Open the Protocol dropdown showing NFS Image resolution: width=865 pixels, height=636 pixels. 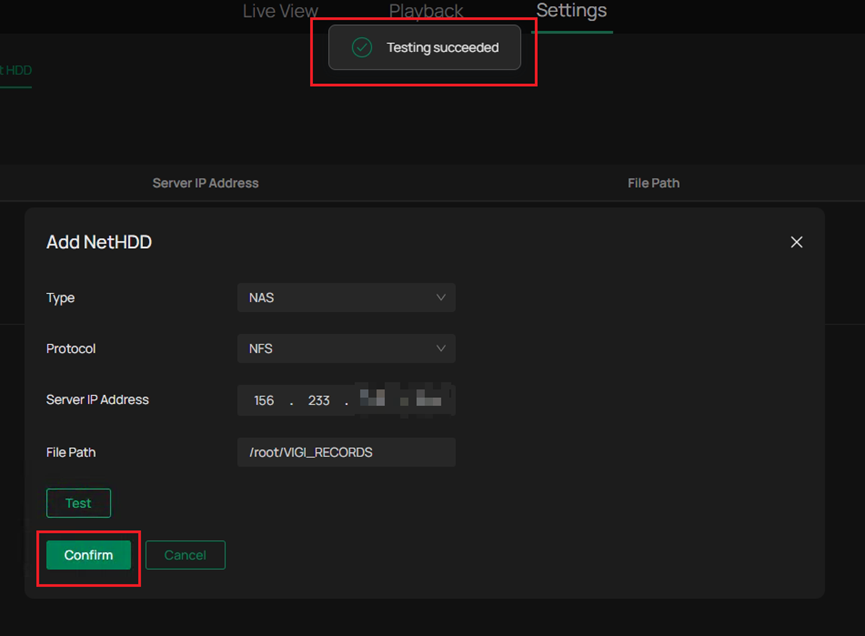(x=345, y=348)
